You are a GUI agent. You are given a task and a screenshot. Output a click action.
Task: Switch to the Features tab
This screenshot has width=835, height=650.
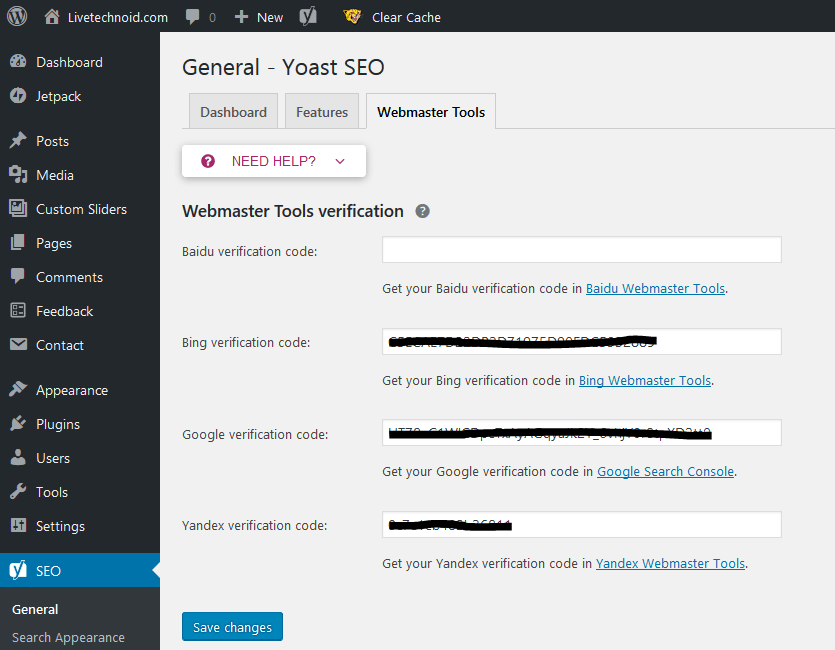click(321, 111)
